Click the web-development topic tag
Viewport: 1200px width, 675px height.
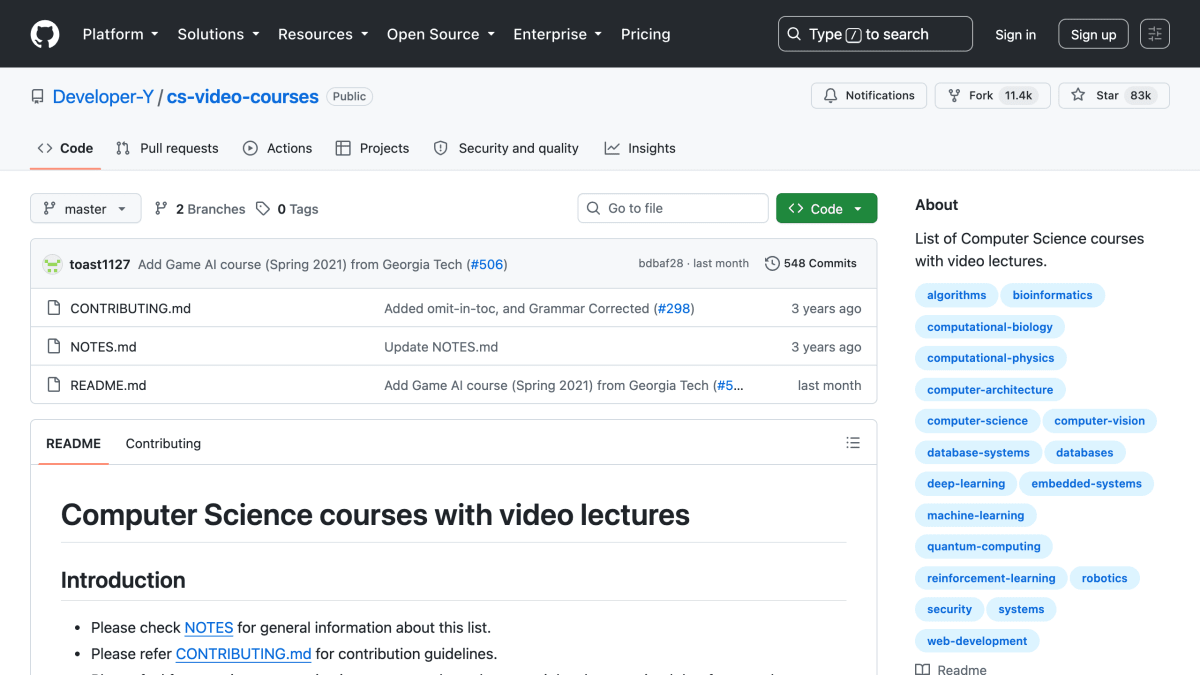click(977, 641)
